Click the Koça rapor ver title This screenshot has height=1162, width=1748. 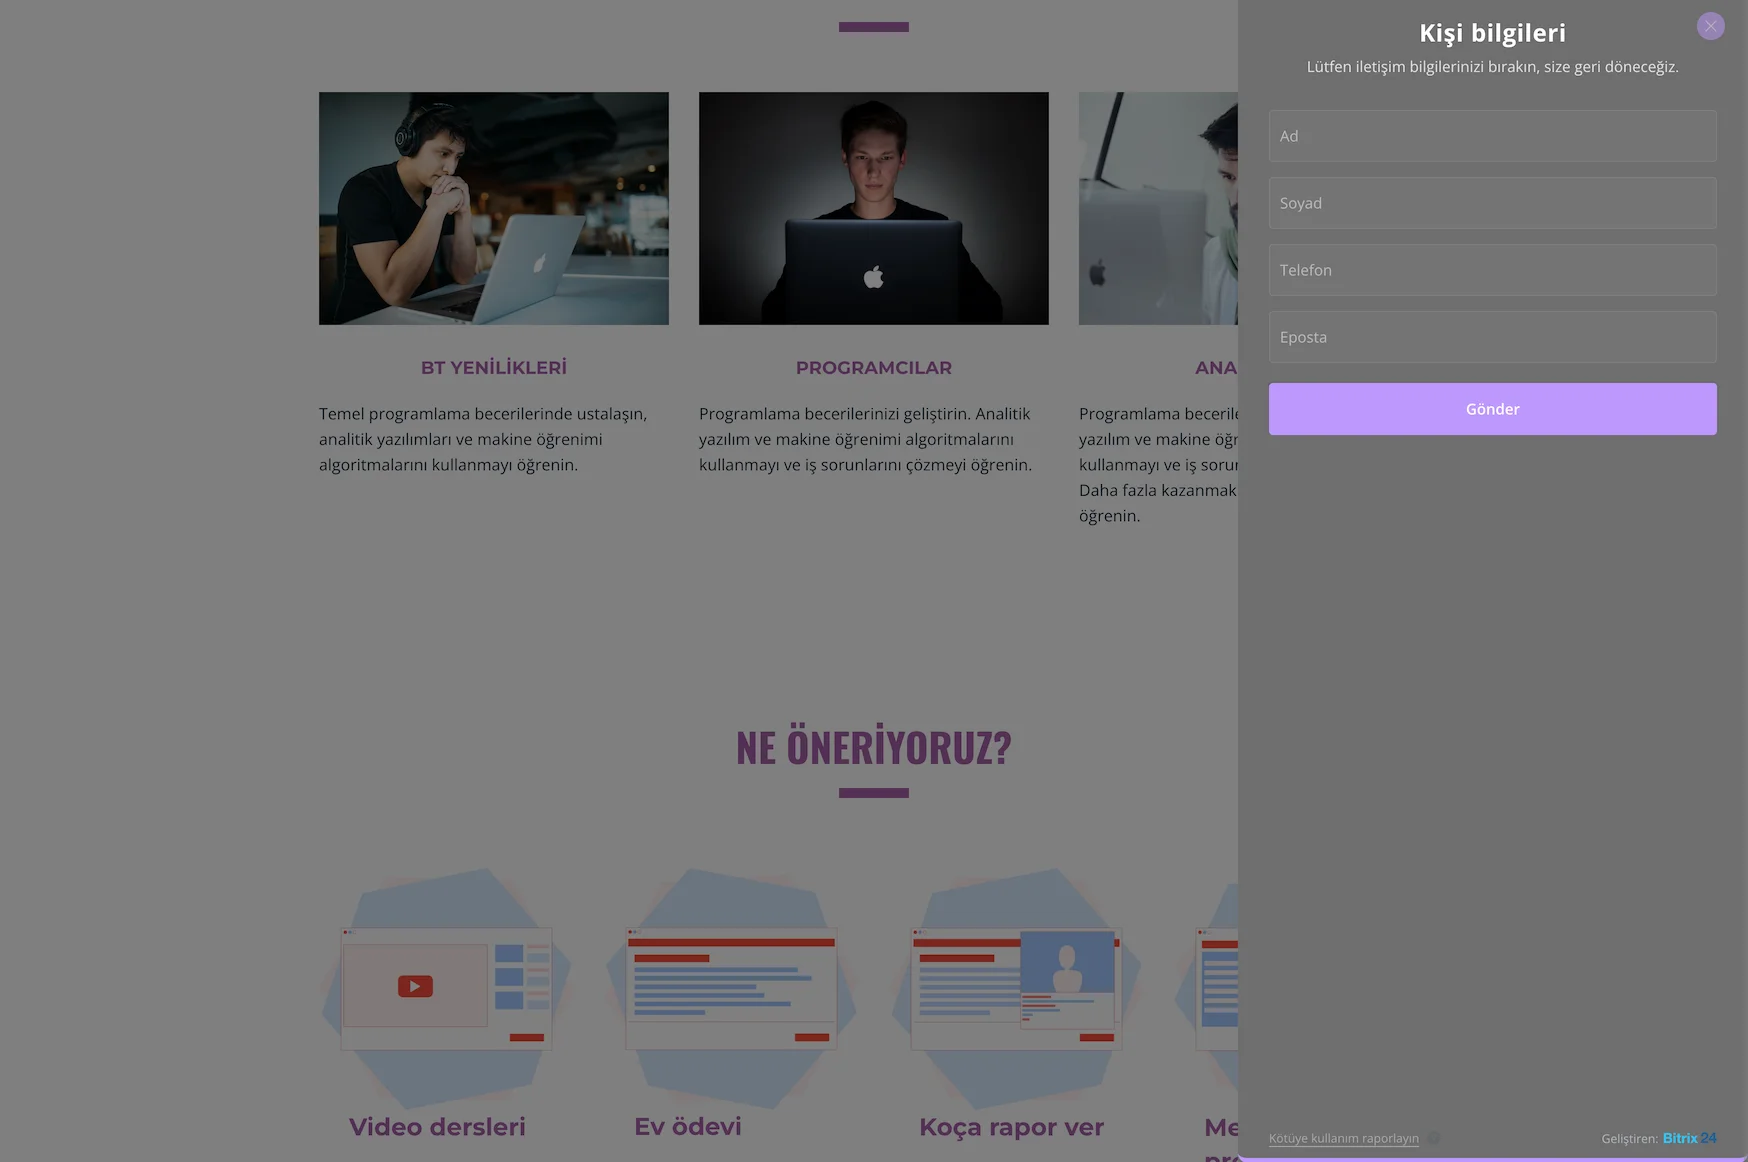[1011, 1127]
